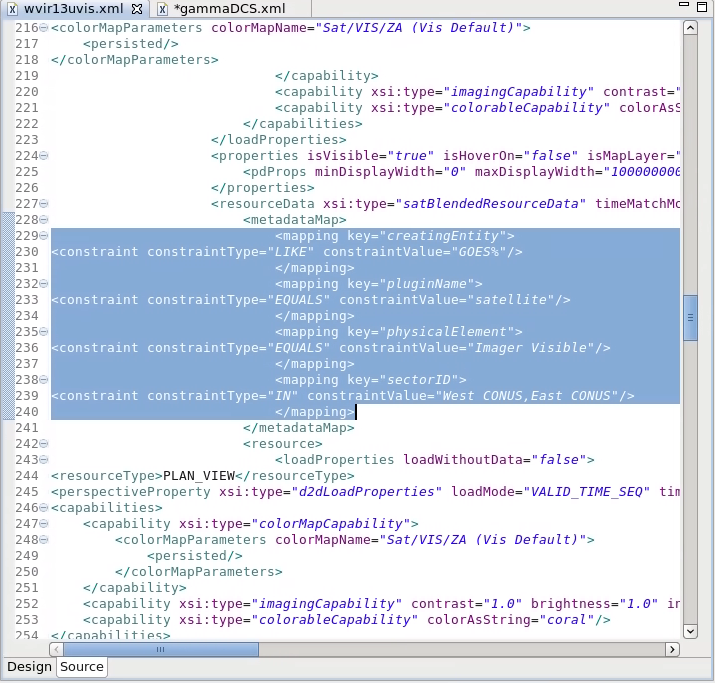Image resolution: width=715 pixels, height=683 pixels.
Task: Click "West CONUS,East CONUS" value on line 239
Action: [x=527, y=395]
